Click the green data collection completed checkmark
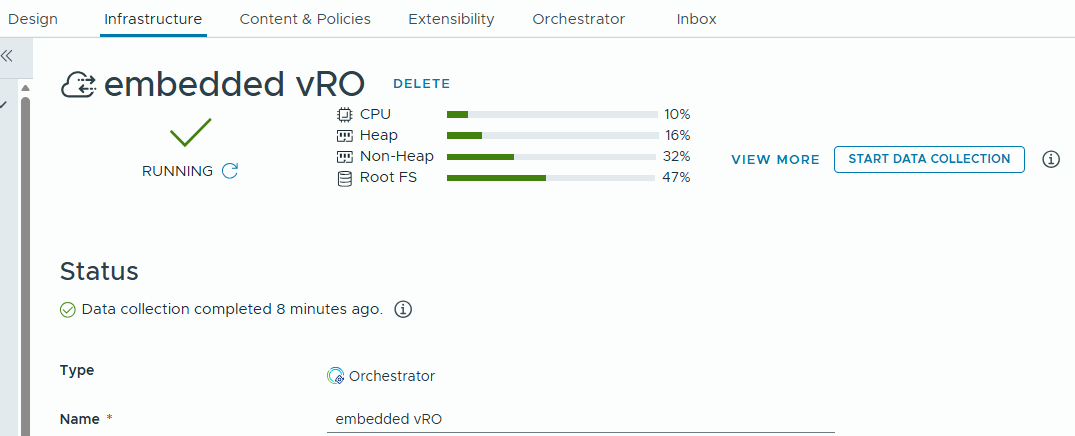The height and width of the screenshot is (436, 1075). 68,310
